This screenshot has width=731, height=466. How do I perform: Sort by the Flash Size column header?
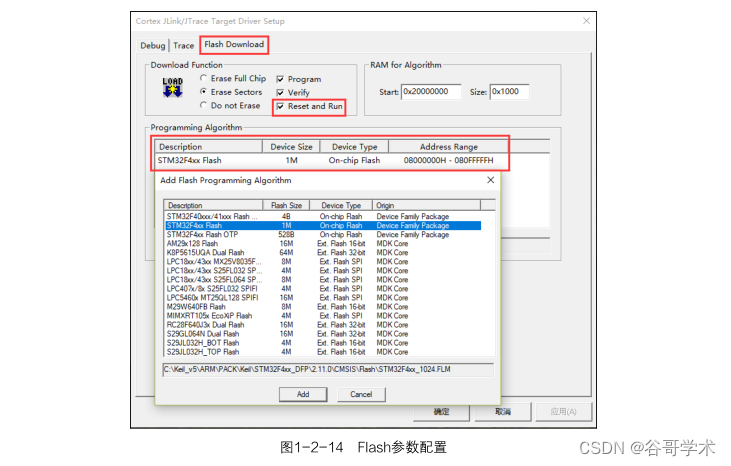[x=286, y=206]
